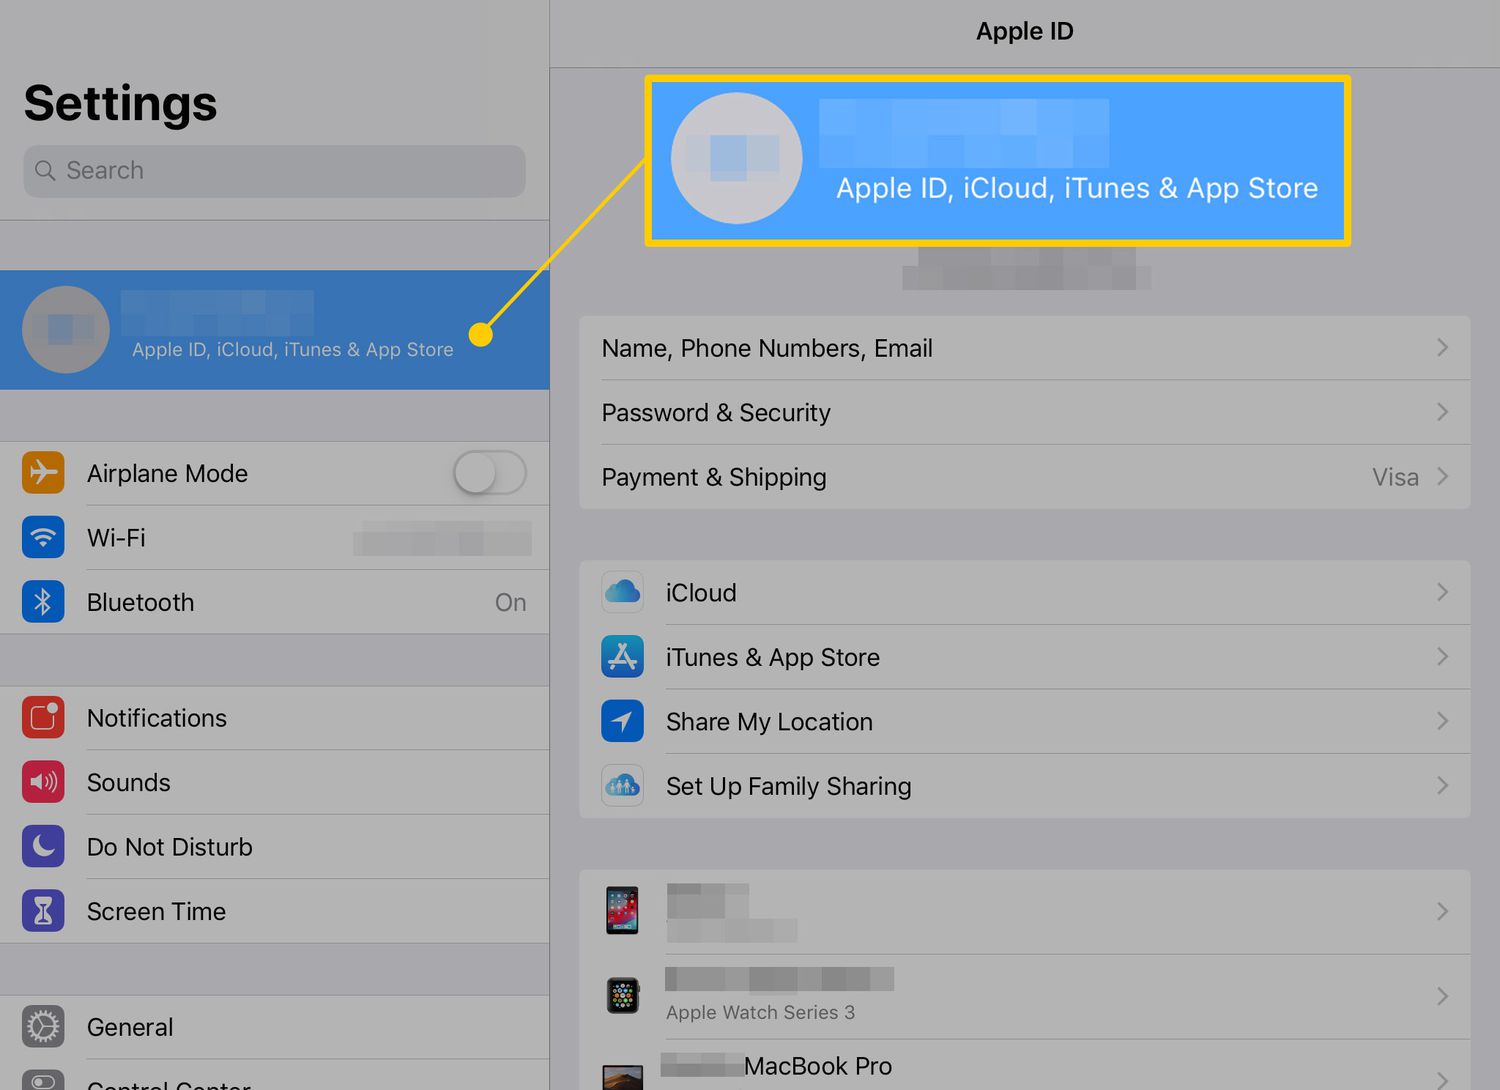Tap the profile avatar in the sidebar
Screen dimensions: 1500x1090
pos(66,330)
